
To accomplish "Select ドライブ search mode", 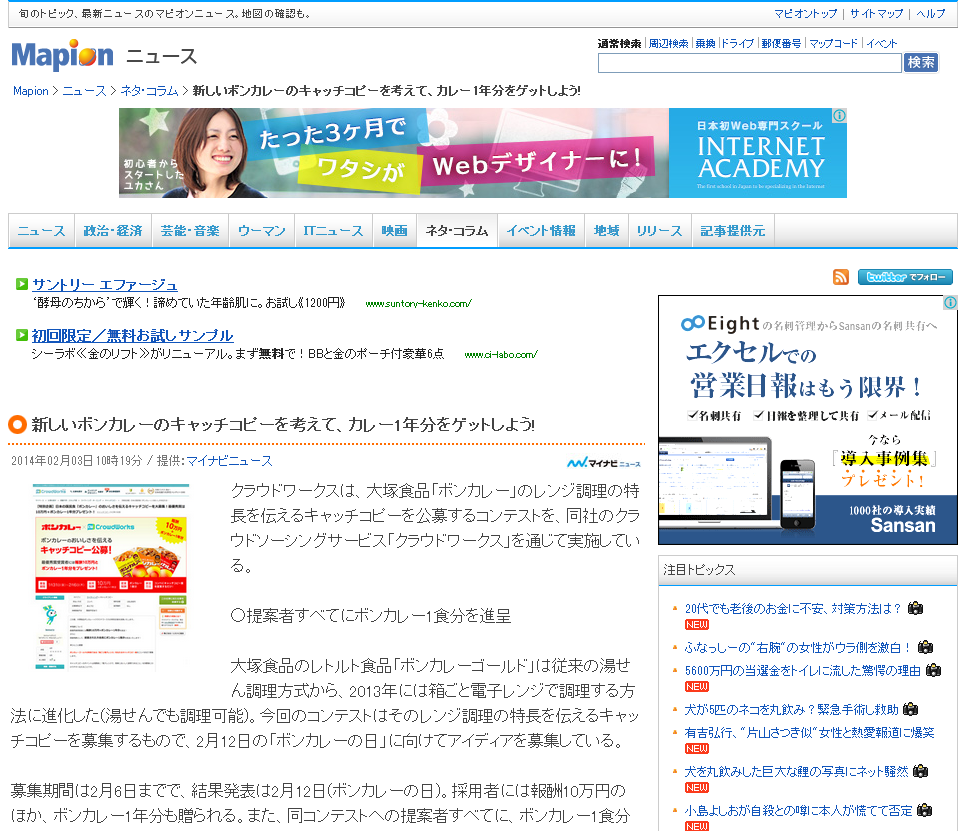I will pyautogui.click(x=738, y=43).
